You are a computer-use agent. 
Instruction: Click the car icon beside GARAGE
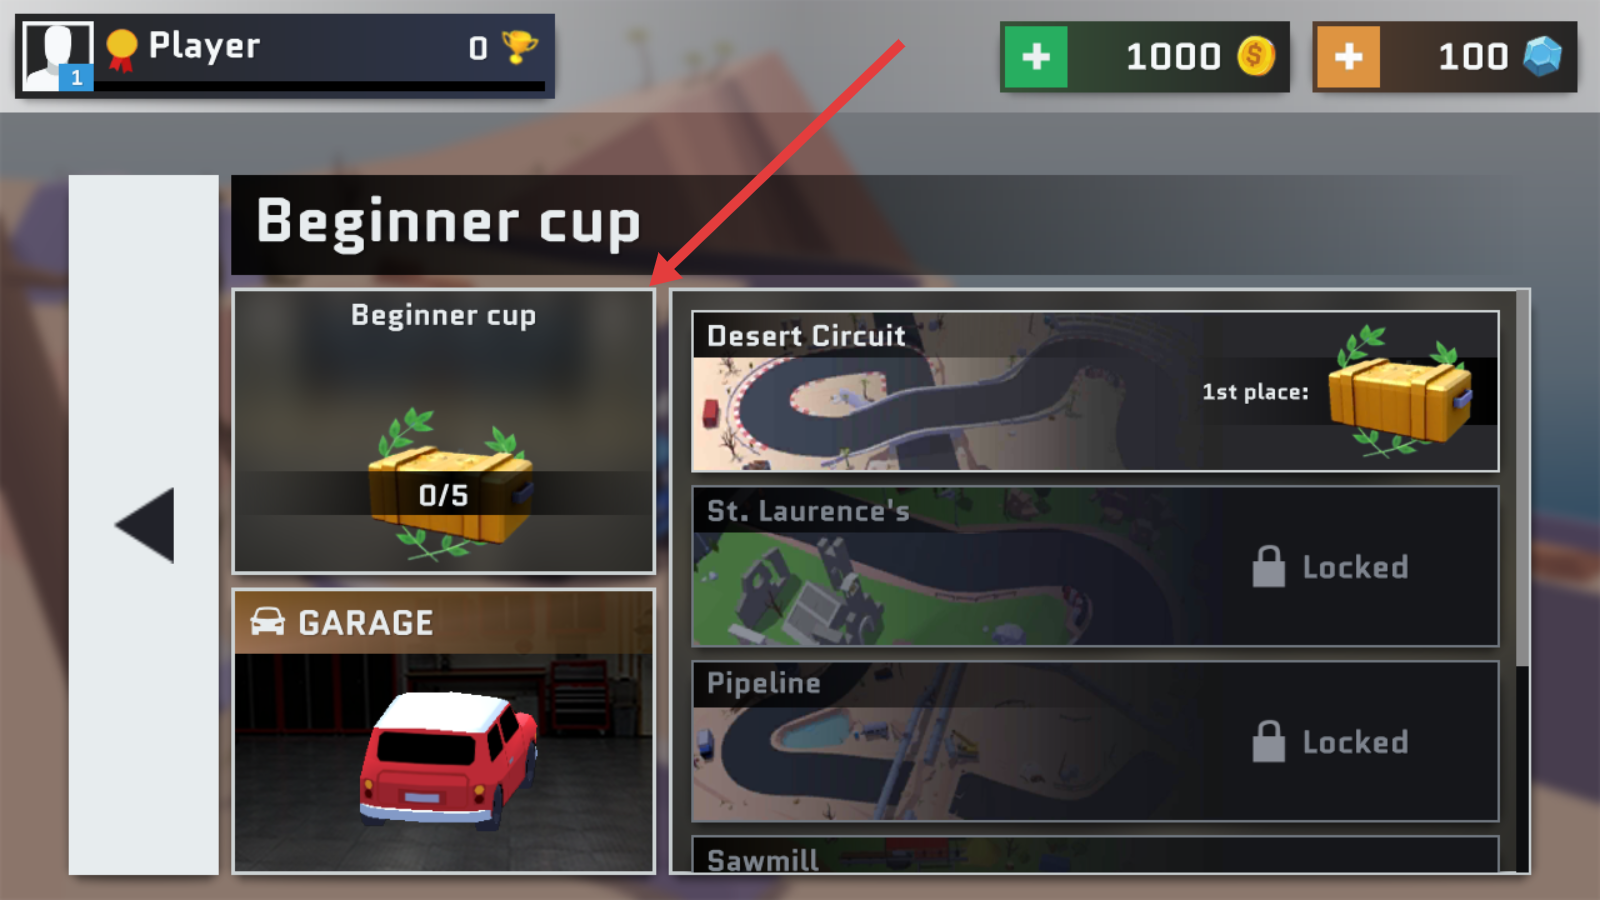tap(267, 622)
